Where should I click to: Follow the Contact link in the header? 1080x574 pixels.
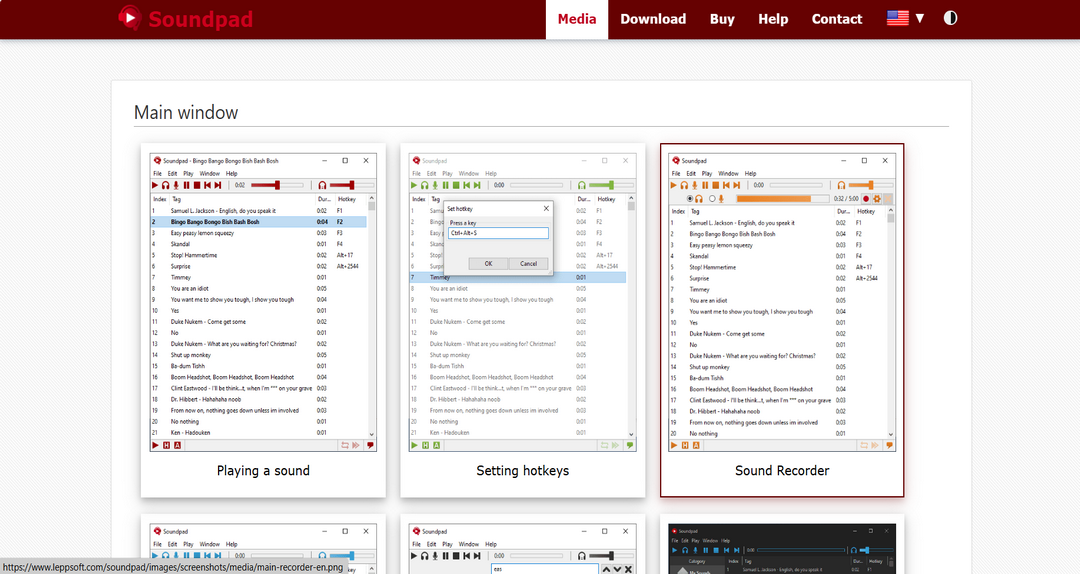[x=837, y=19]
